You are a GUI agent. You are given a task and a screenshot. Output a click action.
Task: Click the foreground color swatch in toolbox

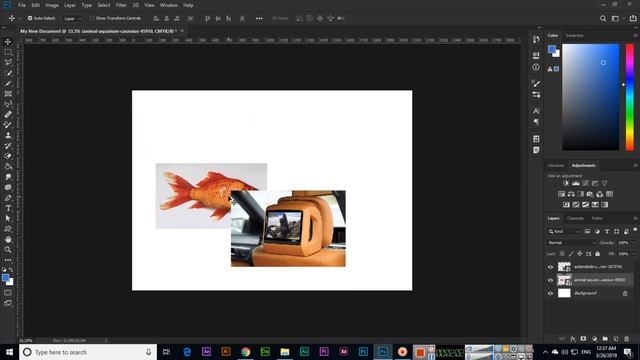pyautogui.click(x=5, y=278)
